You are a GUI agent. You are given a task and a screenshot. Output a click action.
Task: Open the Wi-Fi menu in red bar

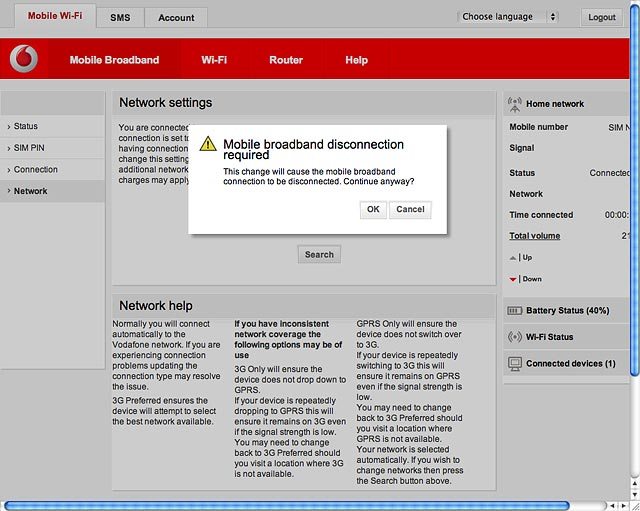pyautogui.click(x=214, y=60)
